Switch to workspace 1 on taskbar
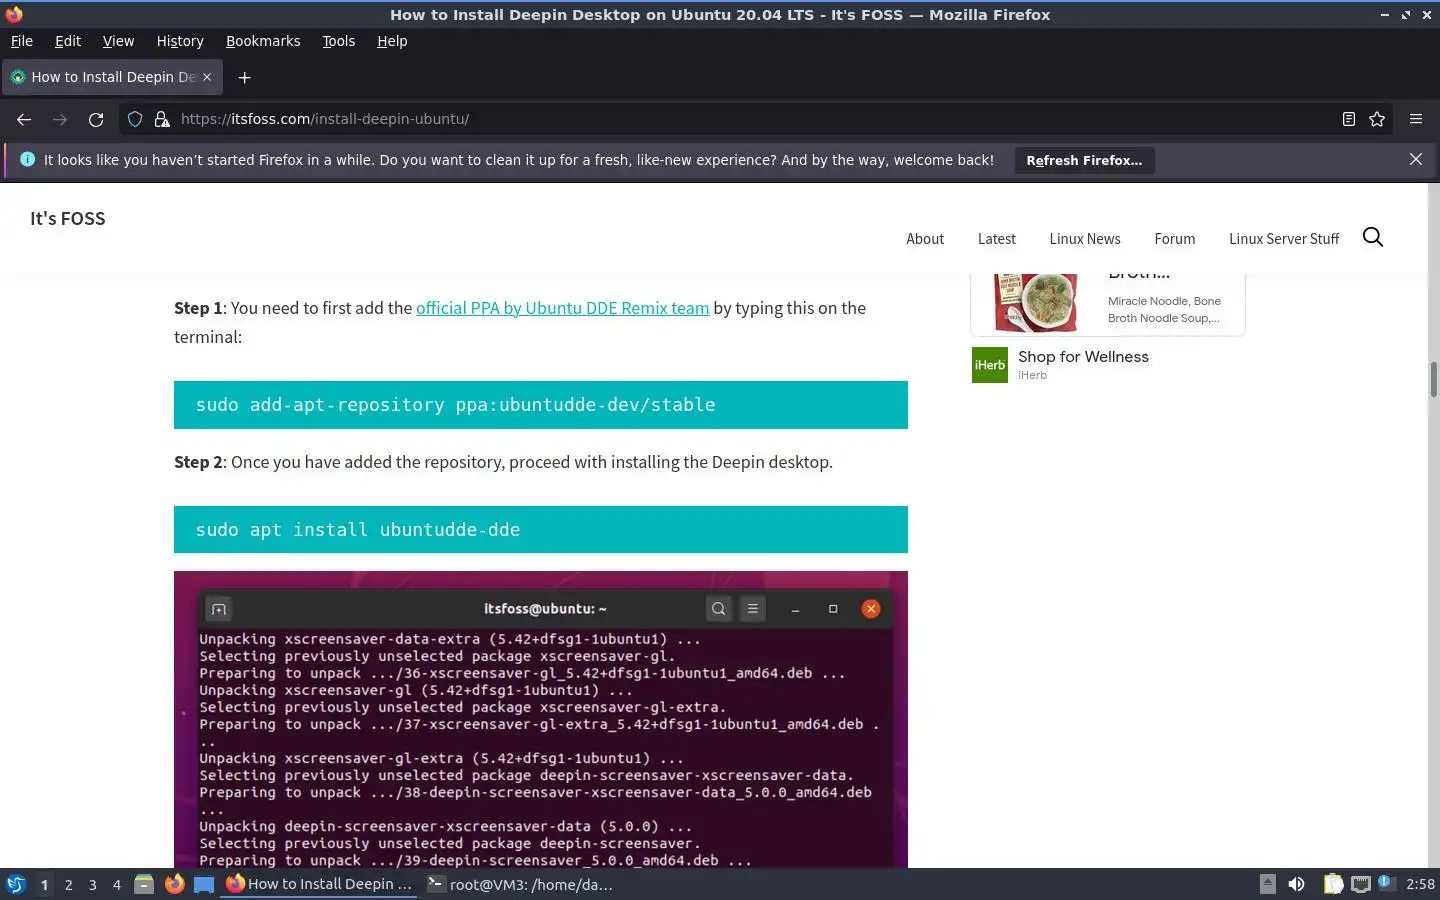Screen dimensions: 1440x900 (x=44, y=884)
